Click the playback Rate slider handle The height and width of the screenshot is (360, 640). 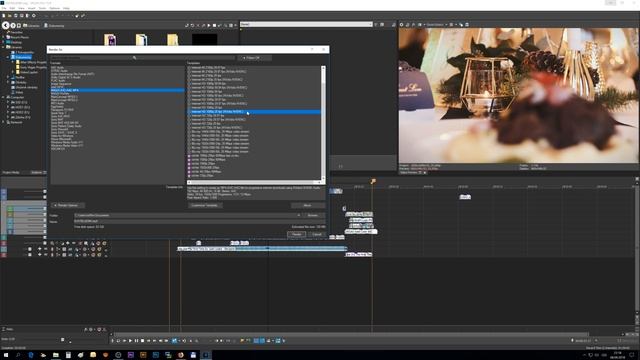pyautogui.click(x=62, y=339)
